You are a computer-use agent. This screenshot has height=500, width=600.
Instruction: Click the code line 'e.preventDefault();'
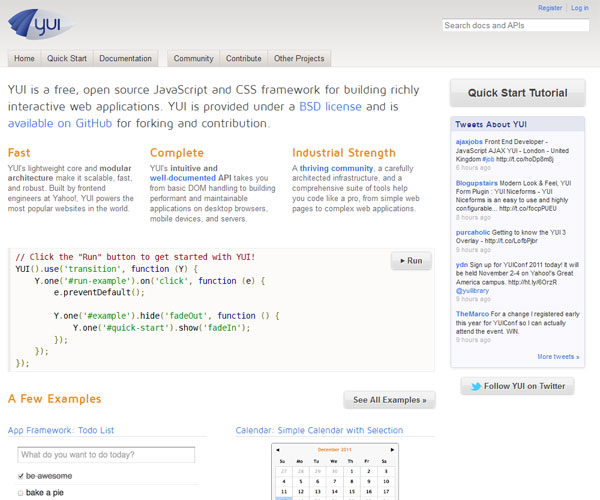coord(99,293)
